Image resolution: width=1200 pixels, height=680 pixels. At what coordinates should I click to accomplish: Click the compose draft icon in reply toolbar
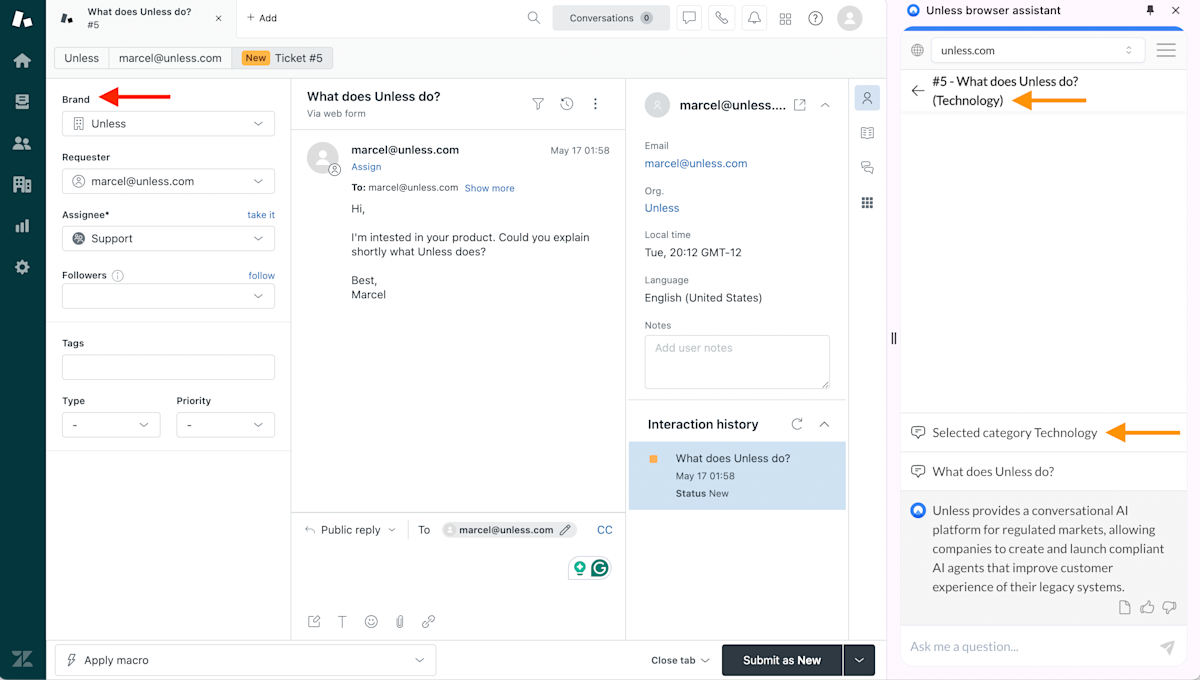[x=314, y=621]
